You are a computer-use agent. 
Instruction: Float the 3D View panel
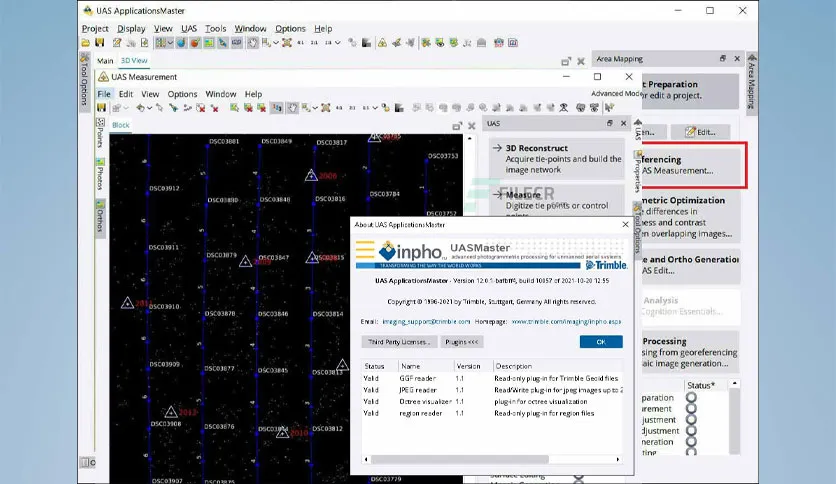point(566,61)
